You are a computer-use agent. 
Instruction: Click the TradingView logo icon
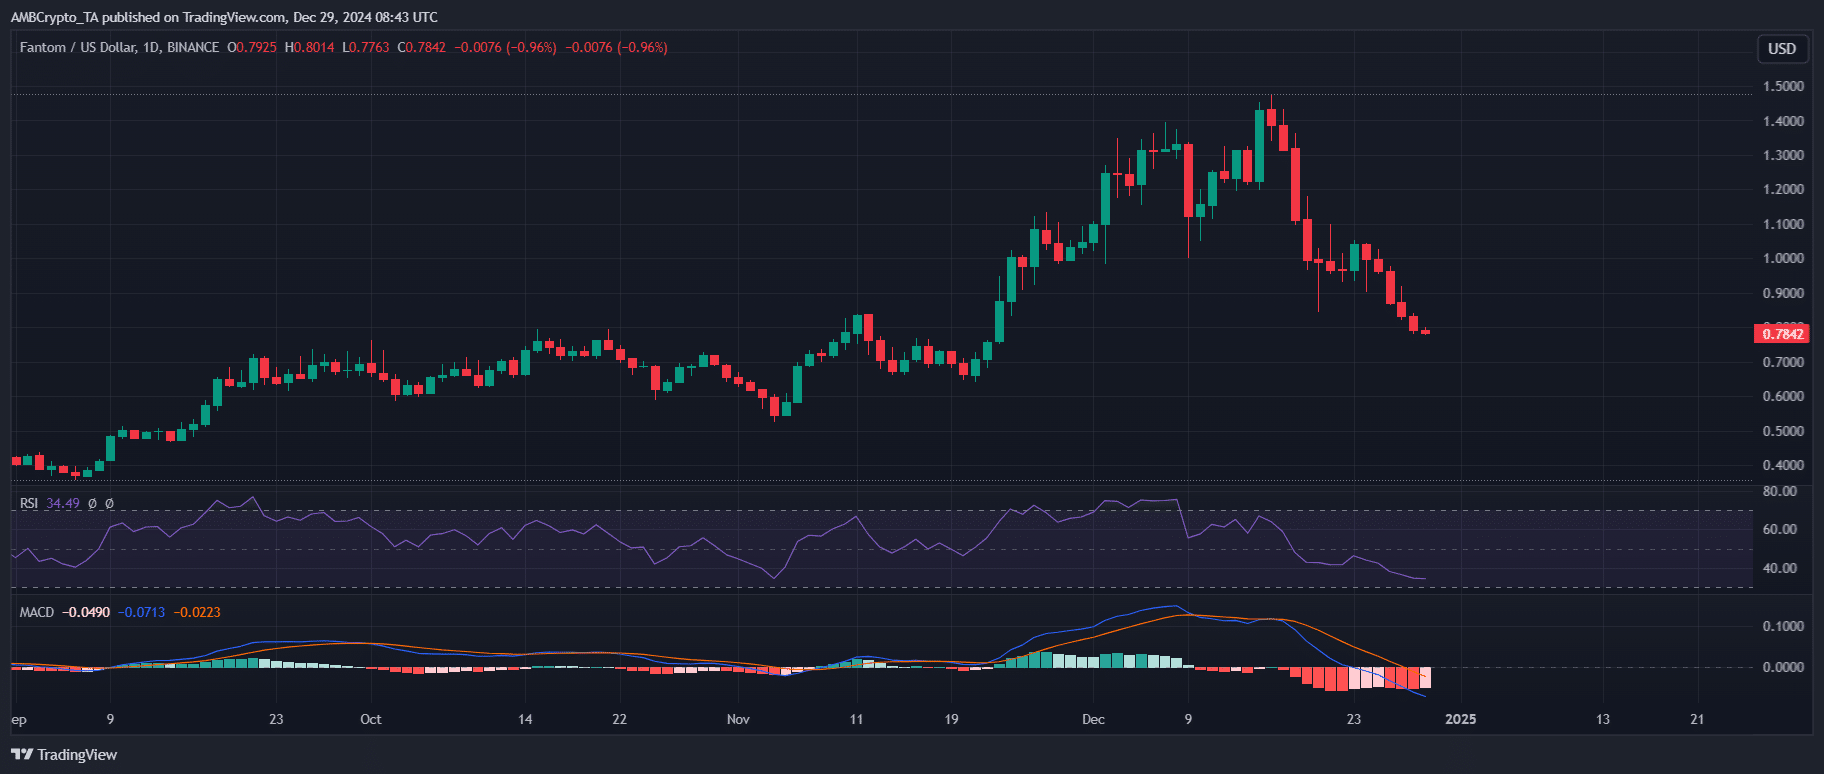pos(21,755)
